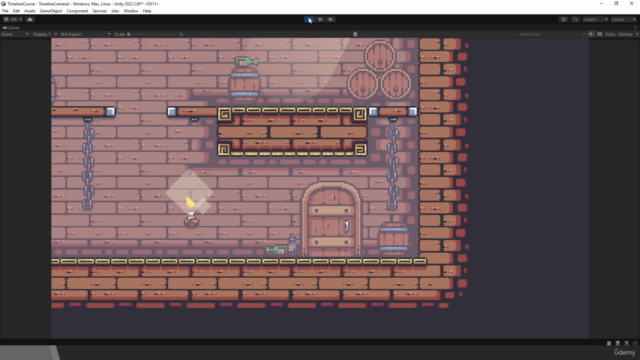Open the Assets menu
The width and height of the screenshot is (640, 360).
click(x=29, y=11)
